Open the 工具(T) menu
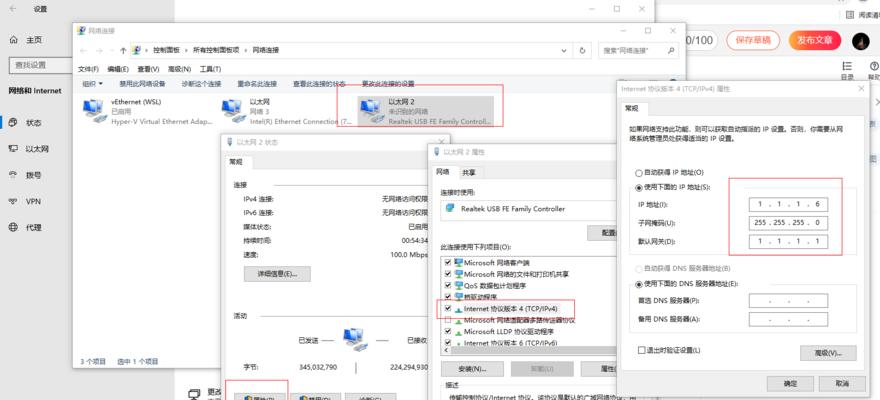Screen dimensions: 880x400 210,69
